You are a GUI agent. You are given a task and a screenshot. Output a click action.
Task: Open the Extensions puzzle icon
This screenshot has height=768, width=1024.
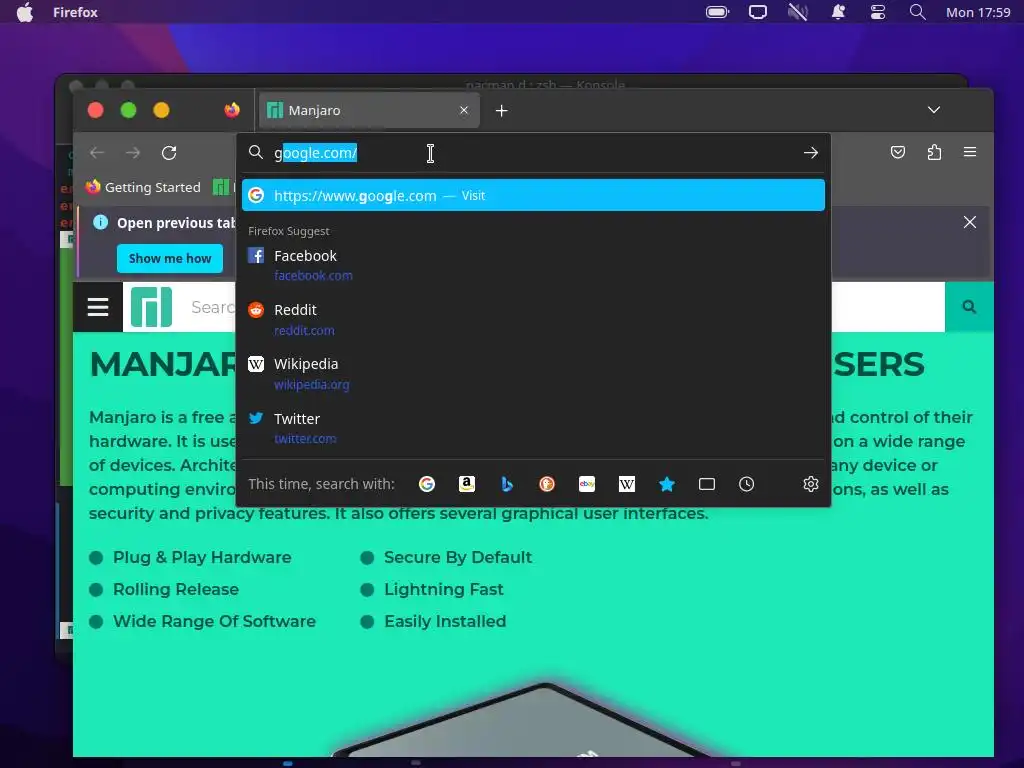tap(934, 152)
